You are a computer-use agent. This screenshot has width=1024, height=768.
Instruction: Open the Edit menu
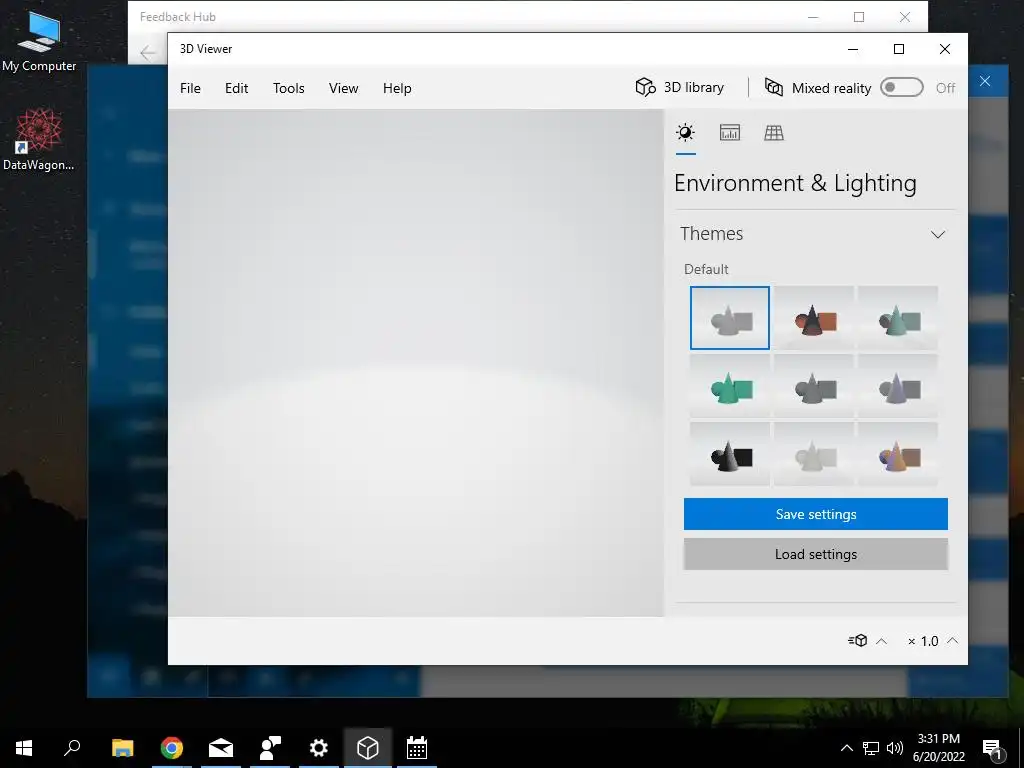pos(236,88)
